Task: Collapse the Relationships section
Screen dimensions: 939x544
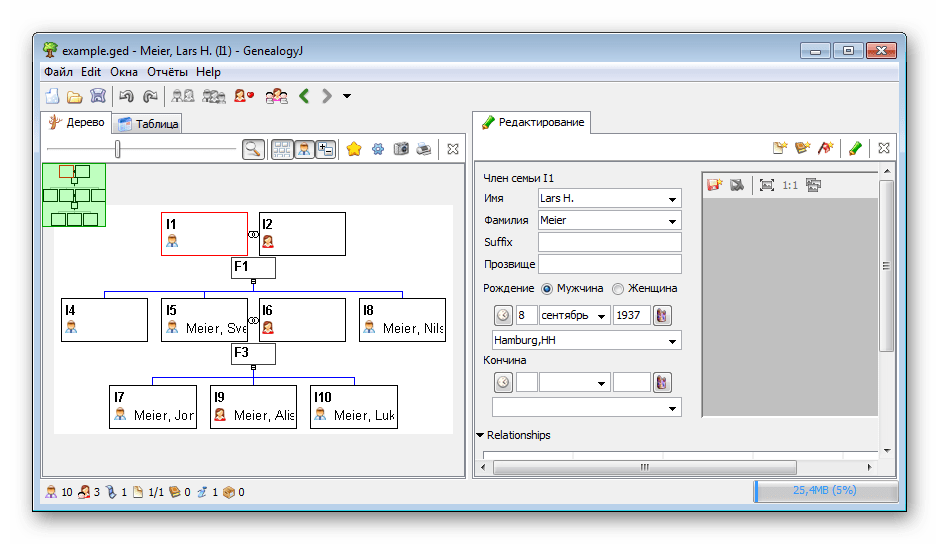Action: pyautogui.click(x=480, y=435)
